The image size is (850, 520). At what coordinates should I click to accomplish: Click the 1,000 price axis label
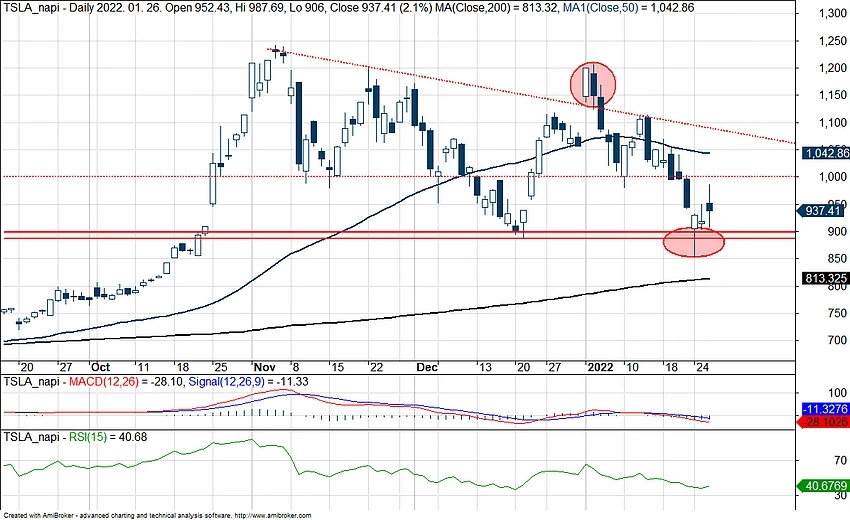coord(831,177)
